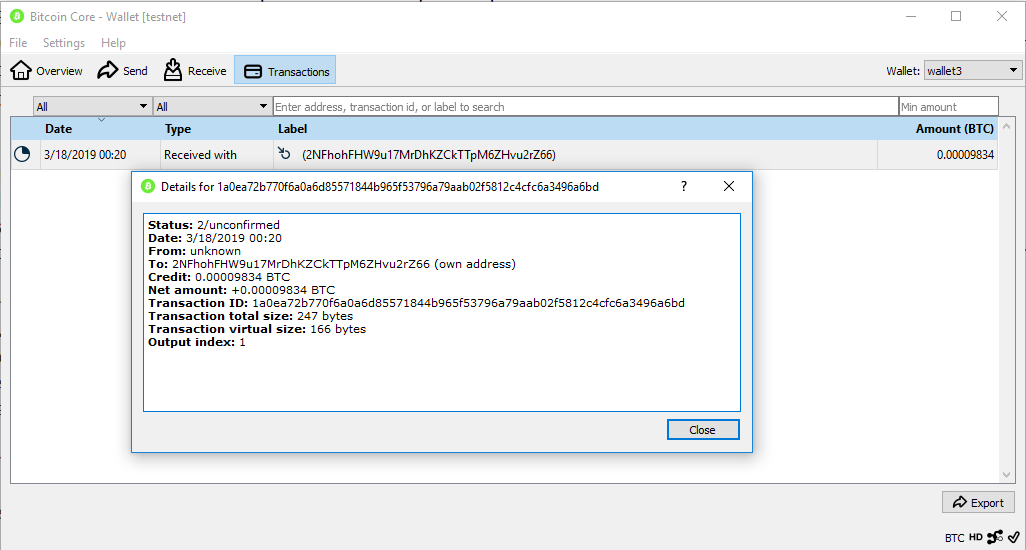Focus the address or label search field
This screenshot has width=1026, height=550.
(x=586, y=107)
